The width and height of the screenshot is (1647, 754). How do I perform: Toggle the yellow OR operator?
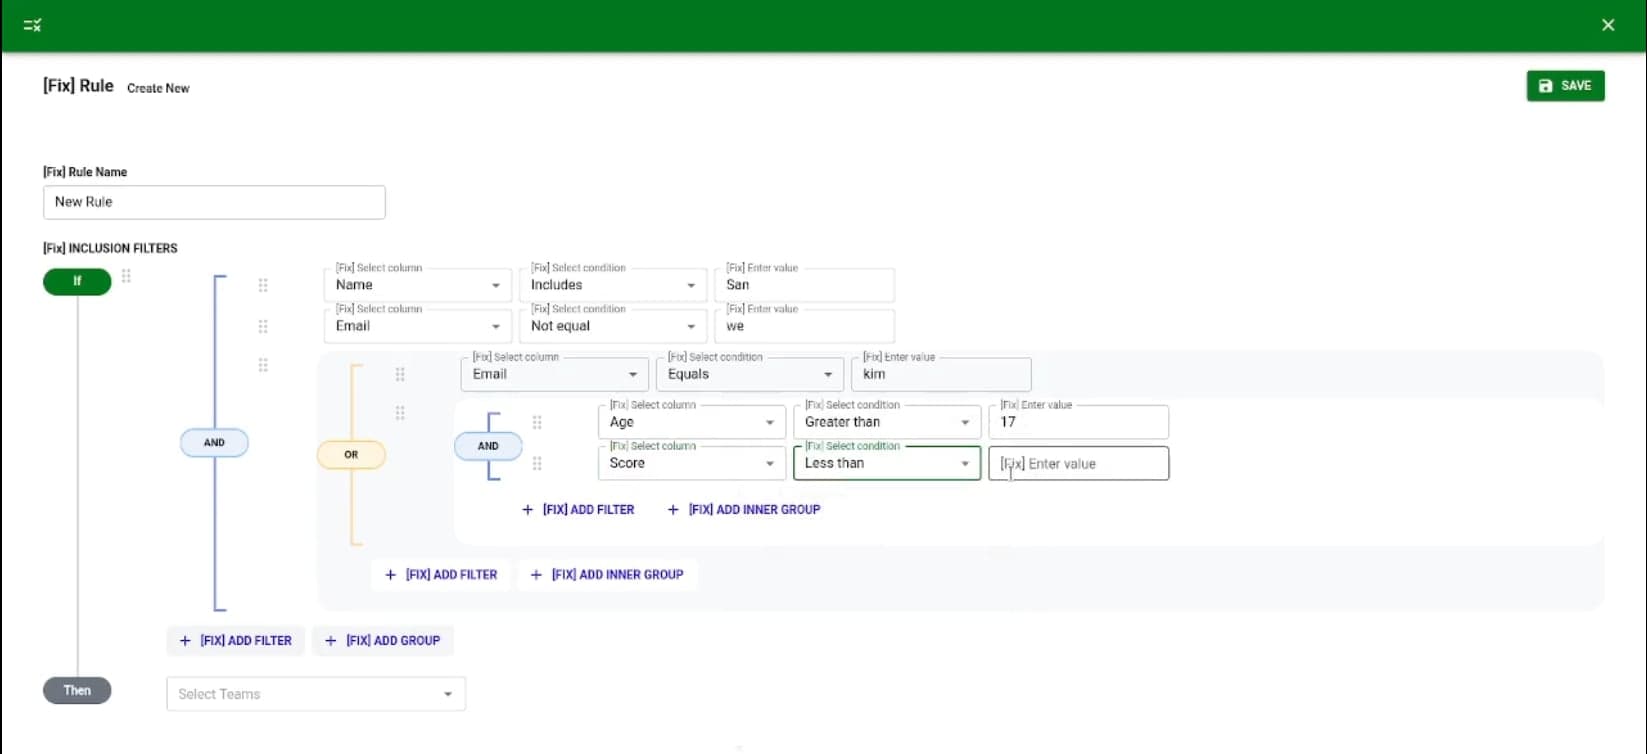coord(351,454)
